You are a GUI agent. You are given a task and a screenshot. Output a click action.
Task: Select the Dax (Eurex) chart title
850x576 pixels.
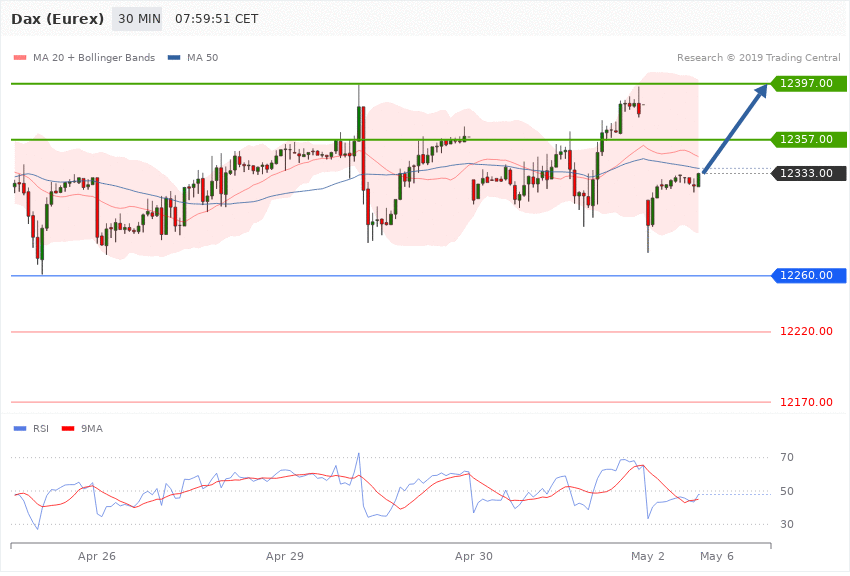point(57,19)
